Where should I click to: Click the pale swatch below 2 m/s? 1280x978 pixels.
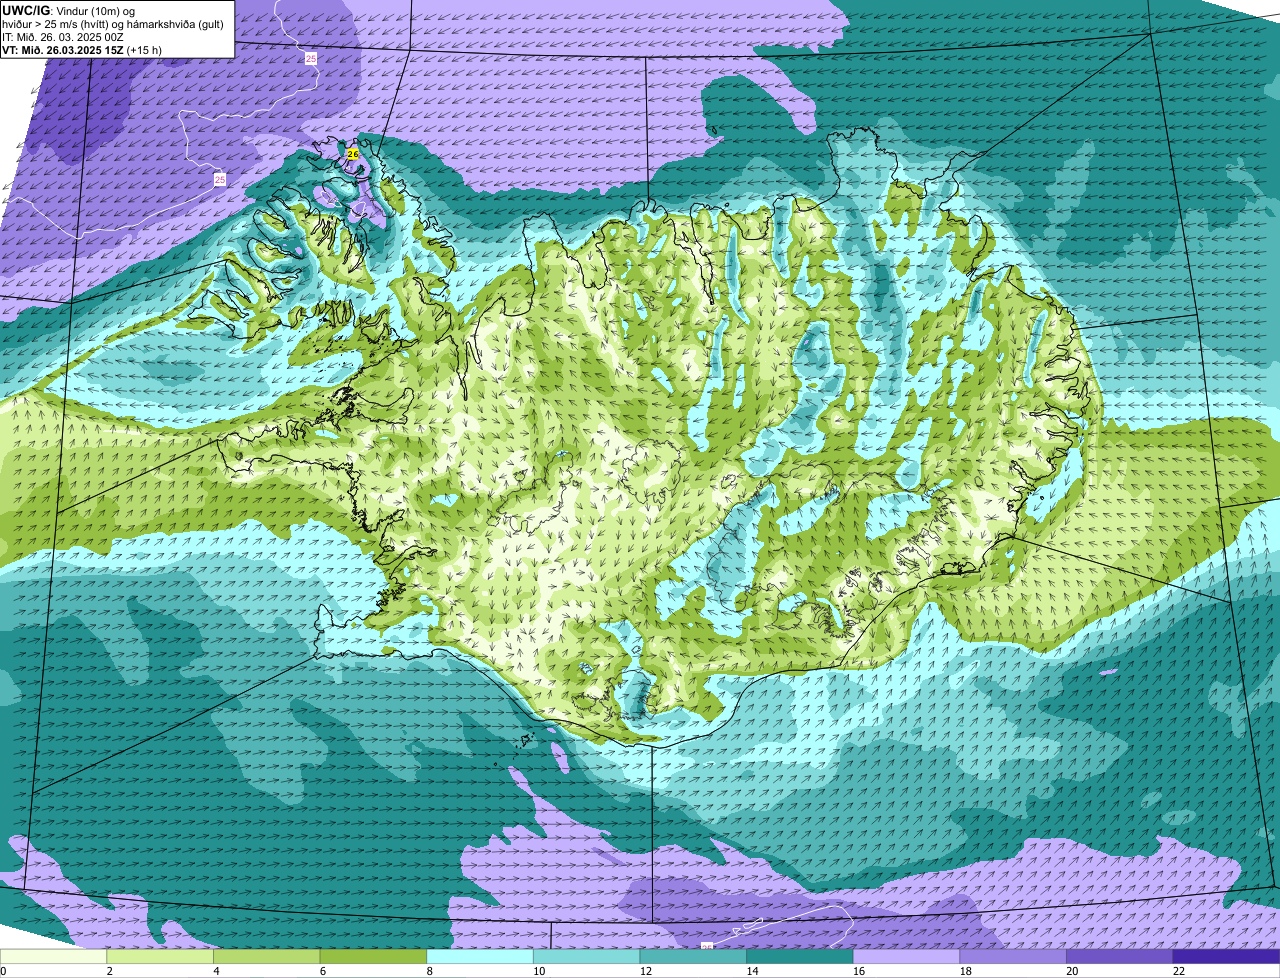53,956
